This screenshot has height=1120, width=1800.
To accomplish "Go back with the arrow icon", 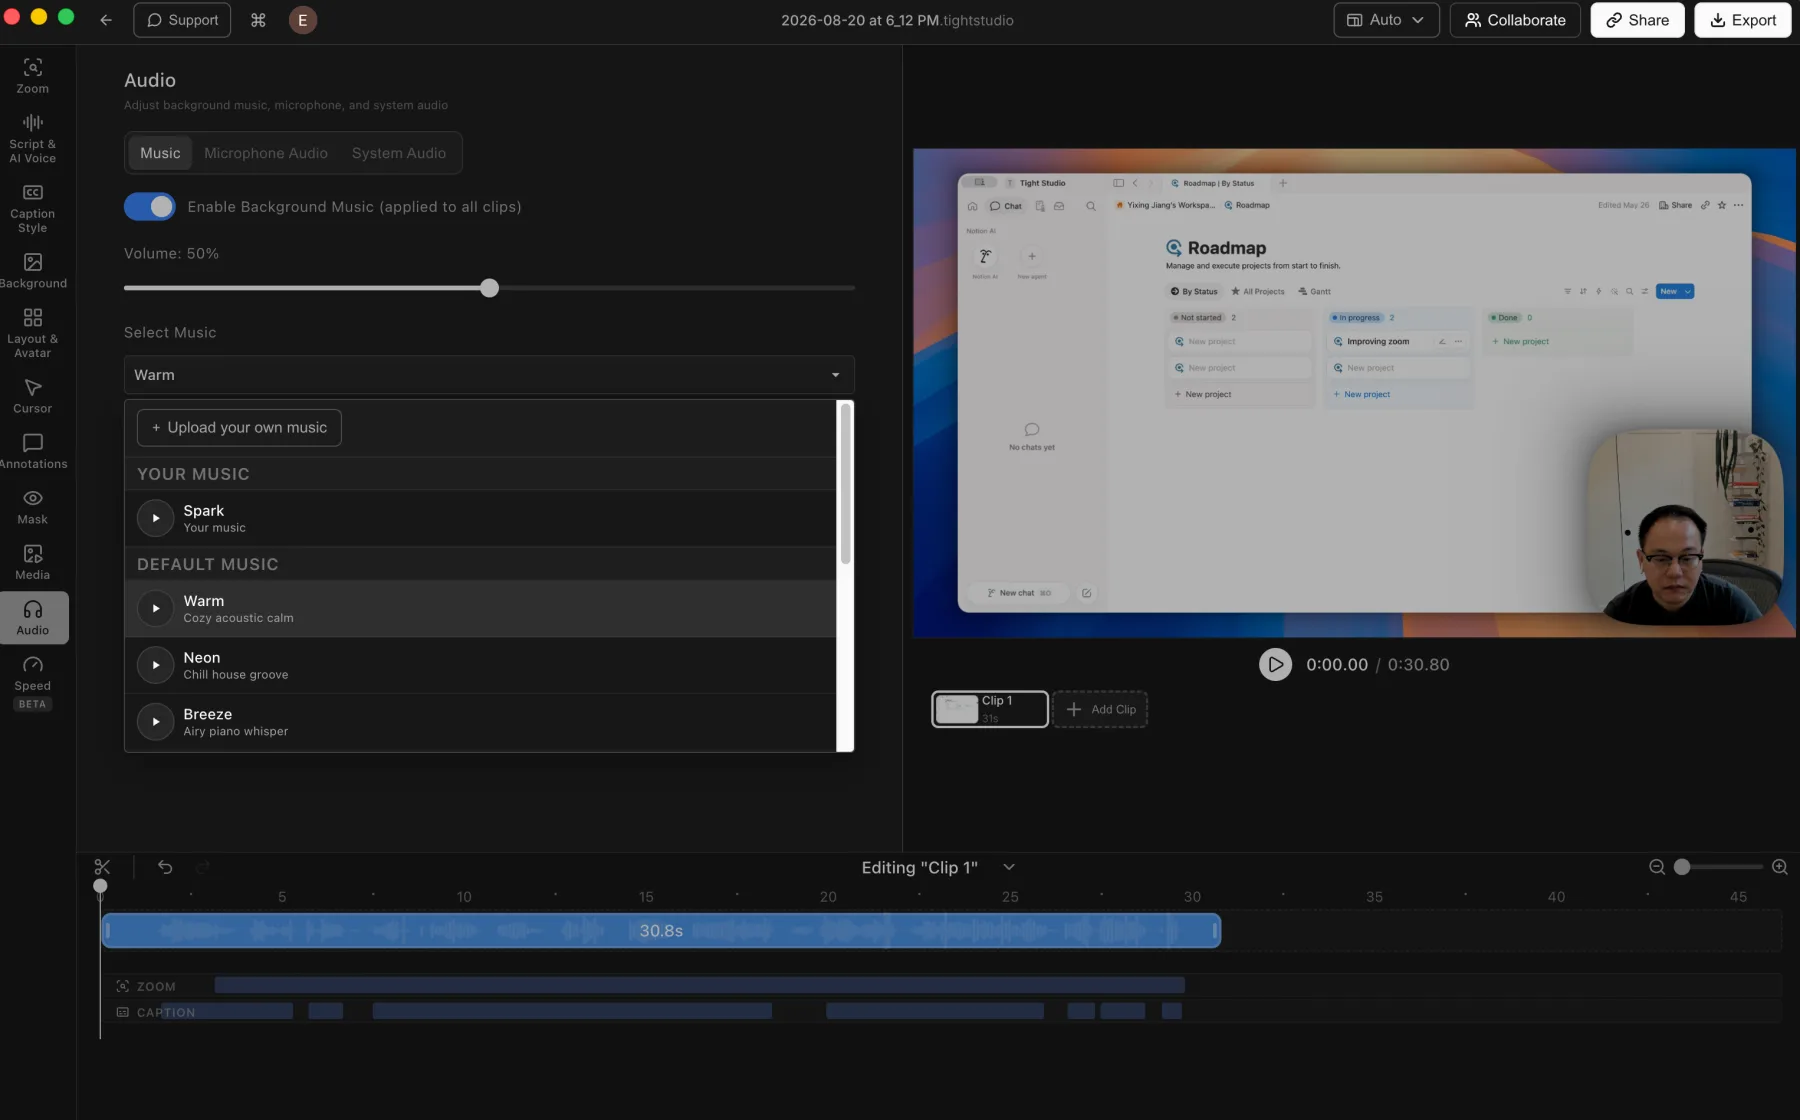I will tap(106, 20).
